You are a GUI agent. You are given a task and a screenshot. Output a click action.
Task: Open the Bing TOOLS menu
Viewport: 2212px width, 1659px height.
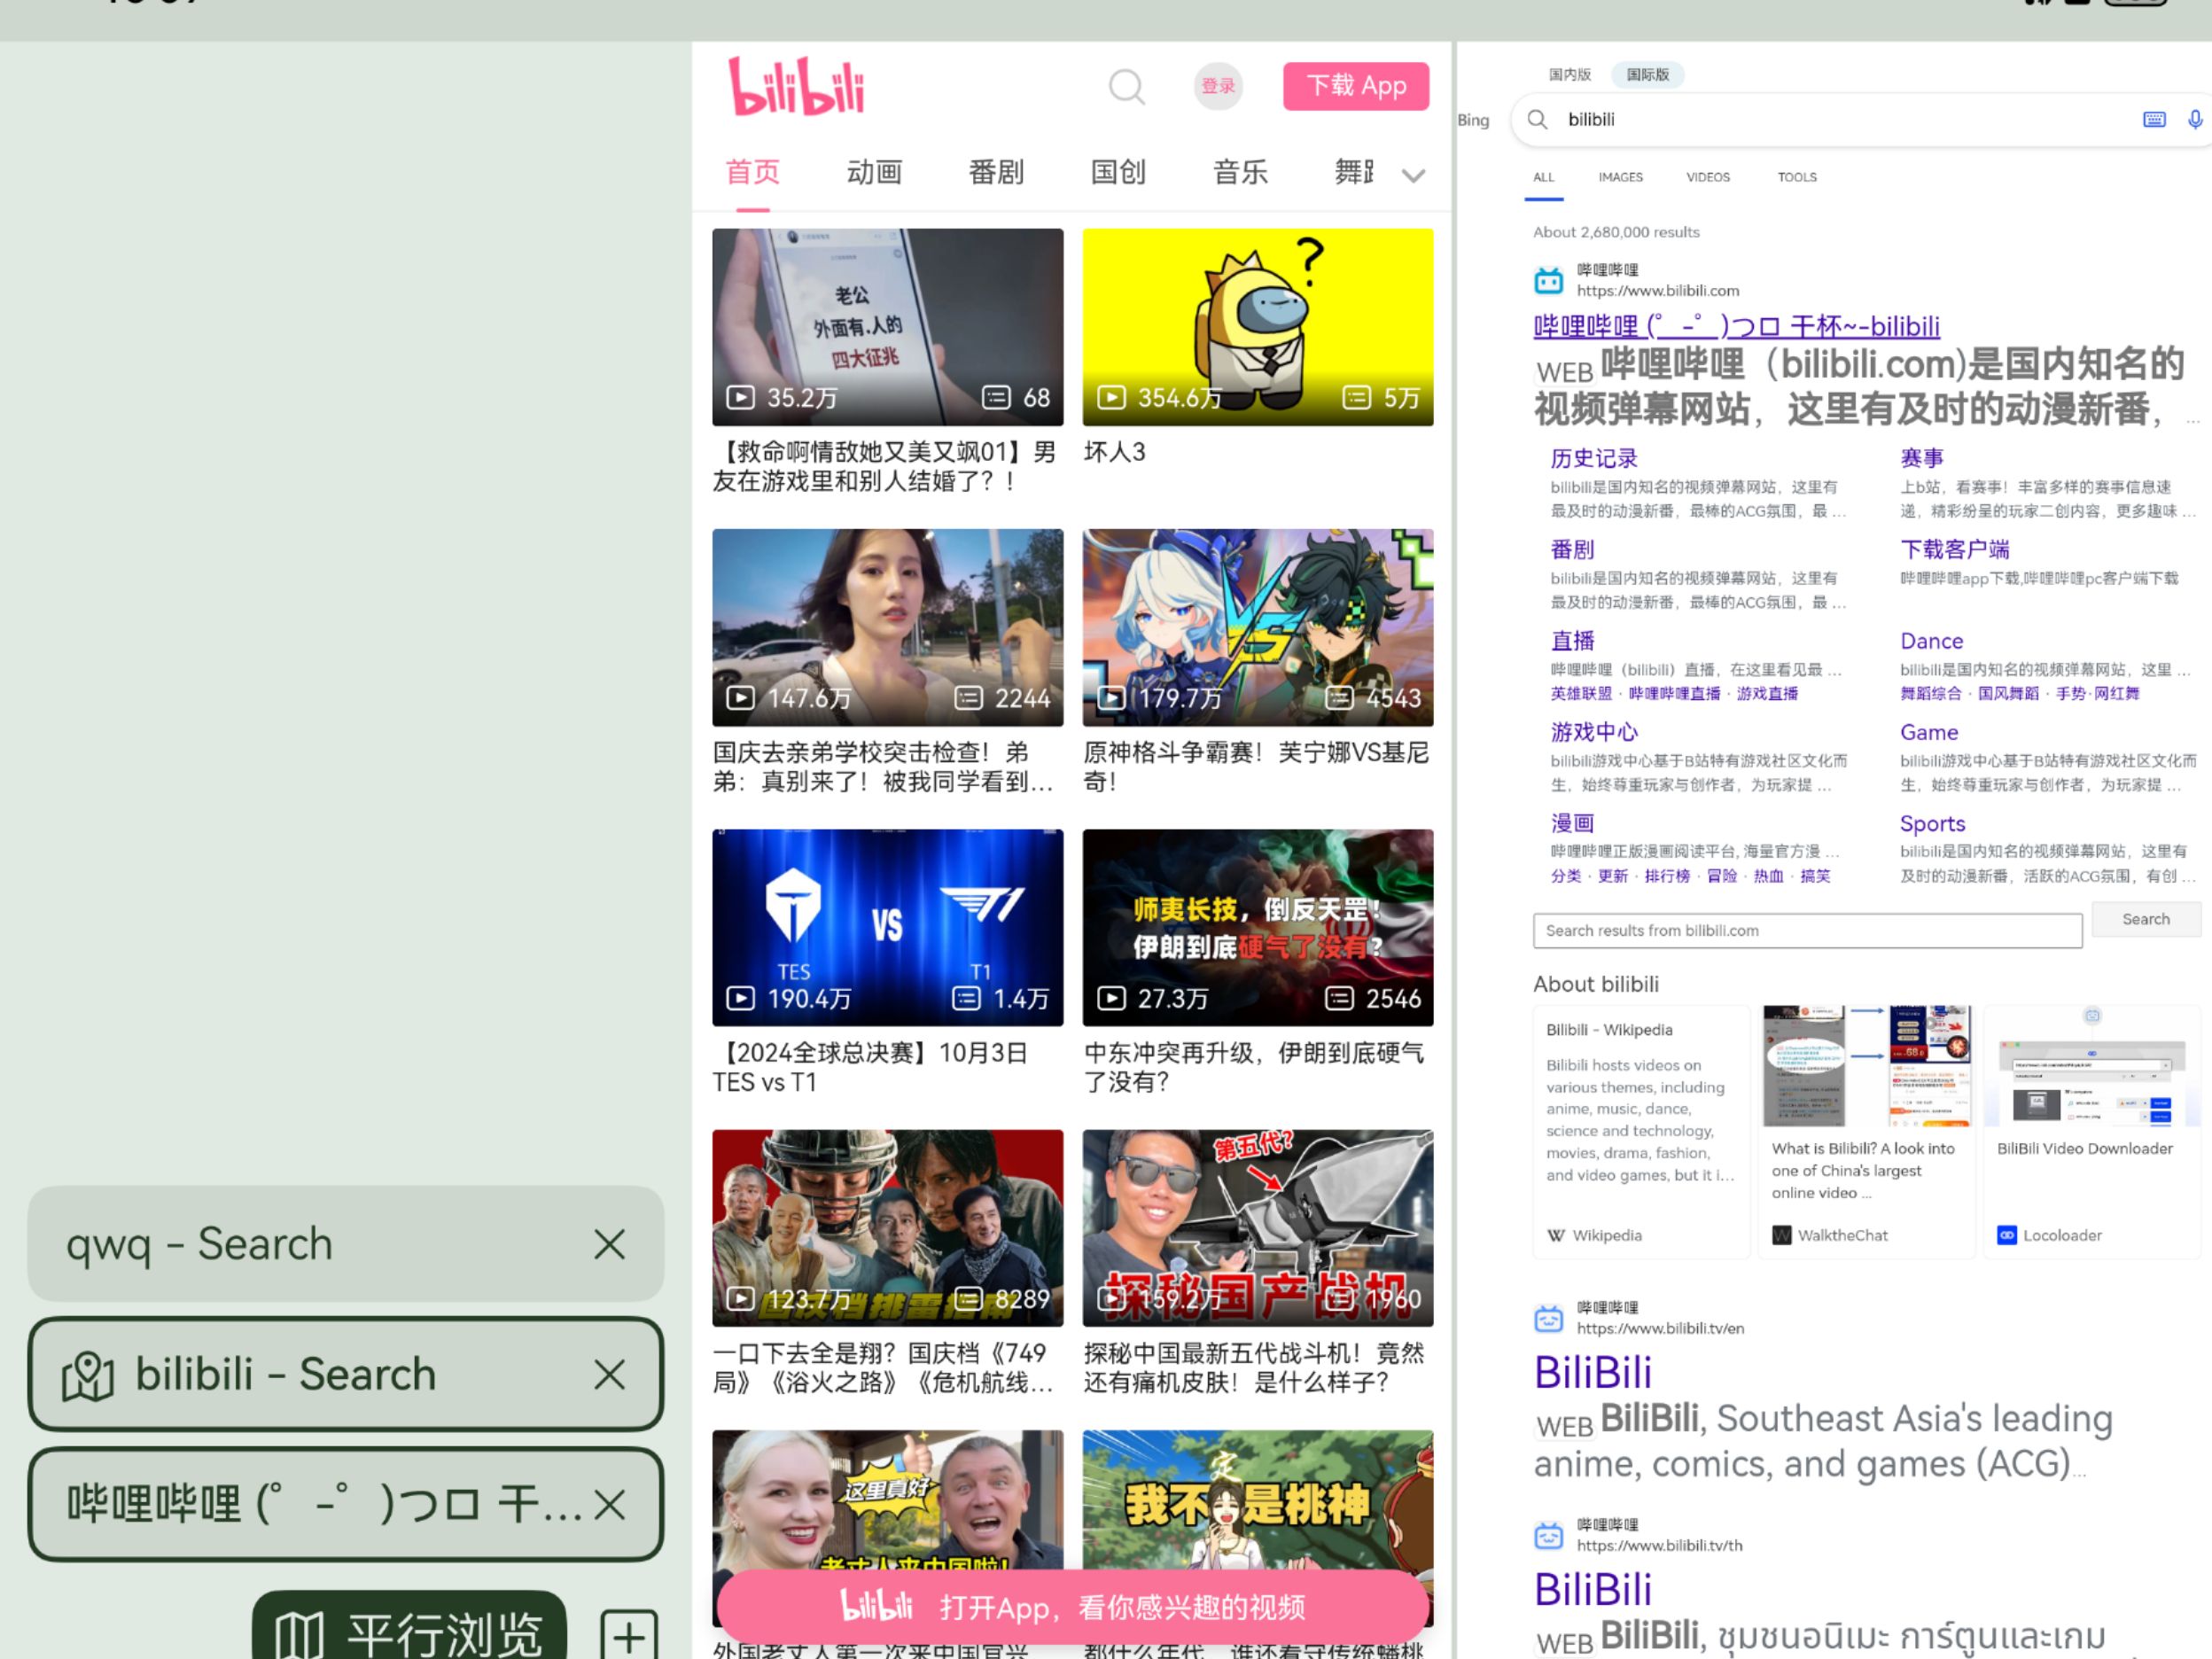click(1796, 177)
